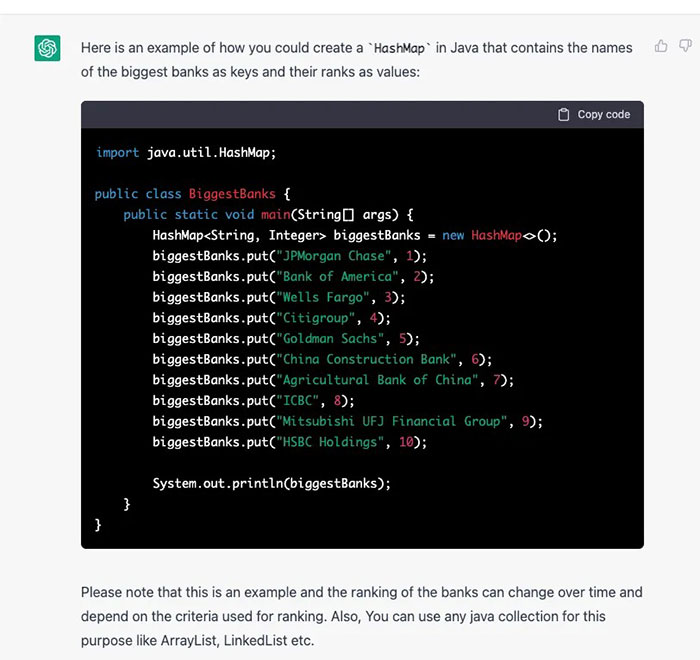The width and height of the screenshot is (700, 660).
Task: Click the BiggestBanks class name
Action: [232, 194]
